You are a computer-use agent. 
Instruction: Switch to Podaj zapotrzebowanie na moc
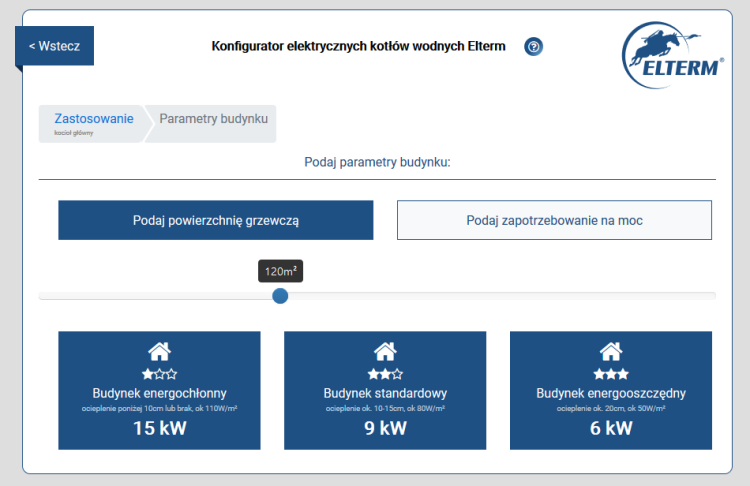tap(554, 220)
